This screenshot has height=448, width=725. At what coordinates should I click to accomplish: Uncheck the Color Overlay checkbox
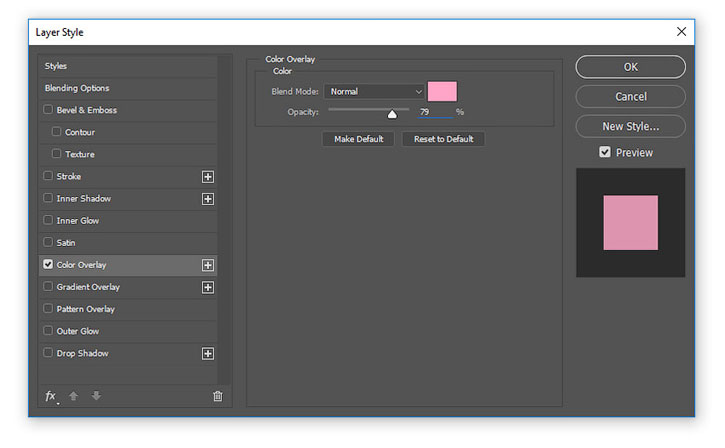pyautogui.click(x=48, y=264)
